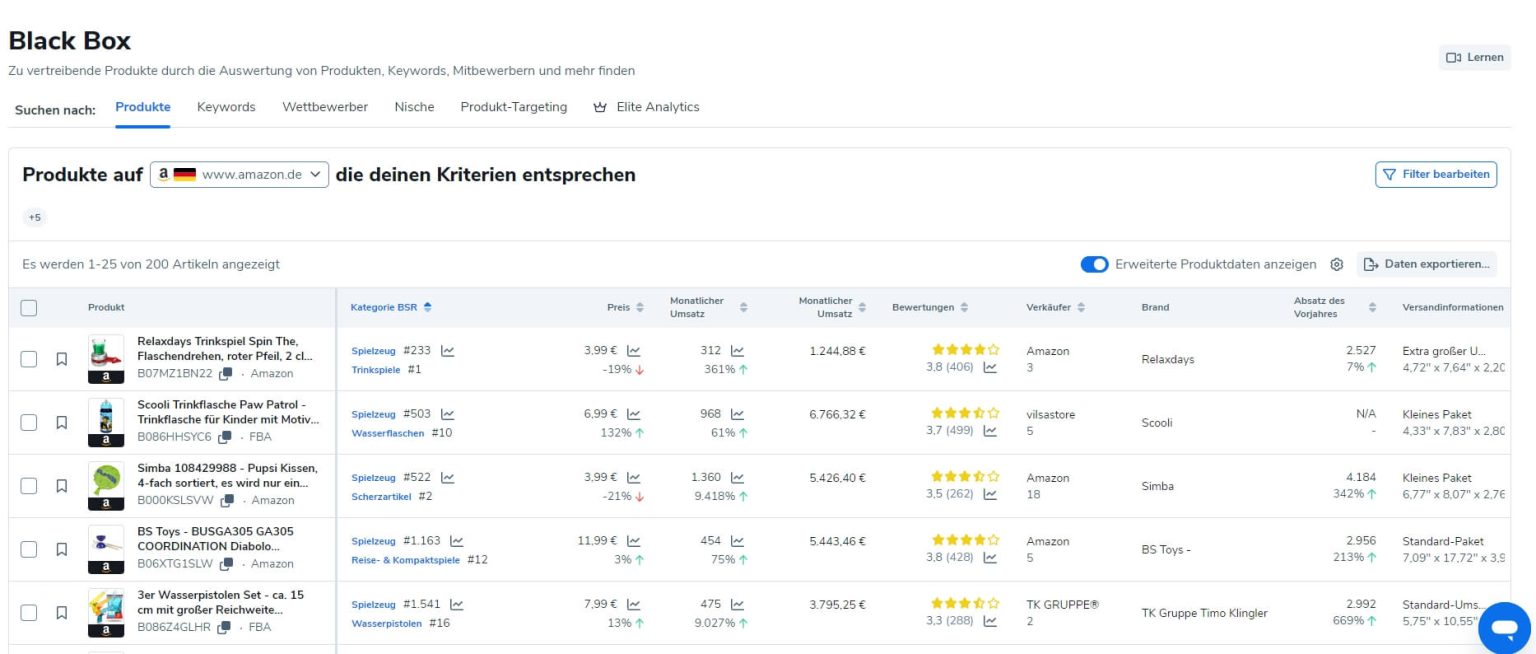Open column settings gear icon
The height and width of the screenshot is (654, 1536).
pos(1337,265)
